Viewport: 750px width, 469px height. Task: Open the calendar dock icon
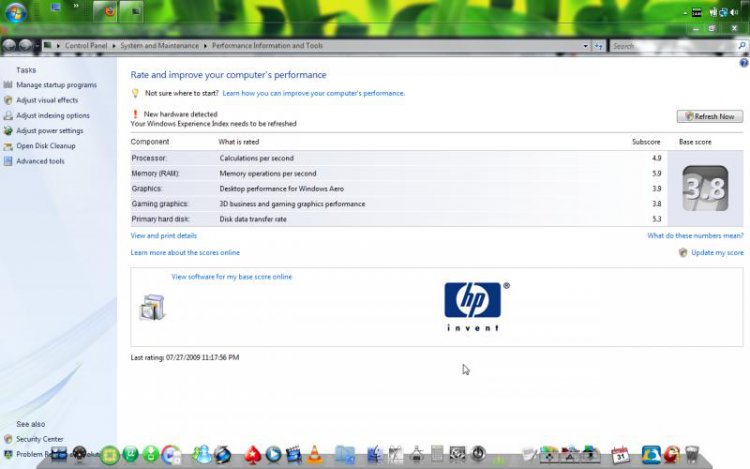620,455
